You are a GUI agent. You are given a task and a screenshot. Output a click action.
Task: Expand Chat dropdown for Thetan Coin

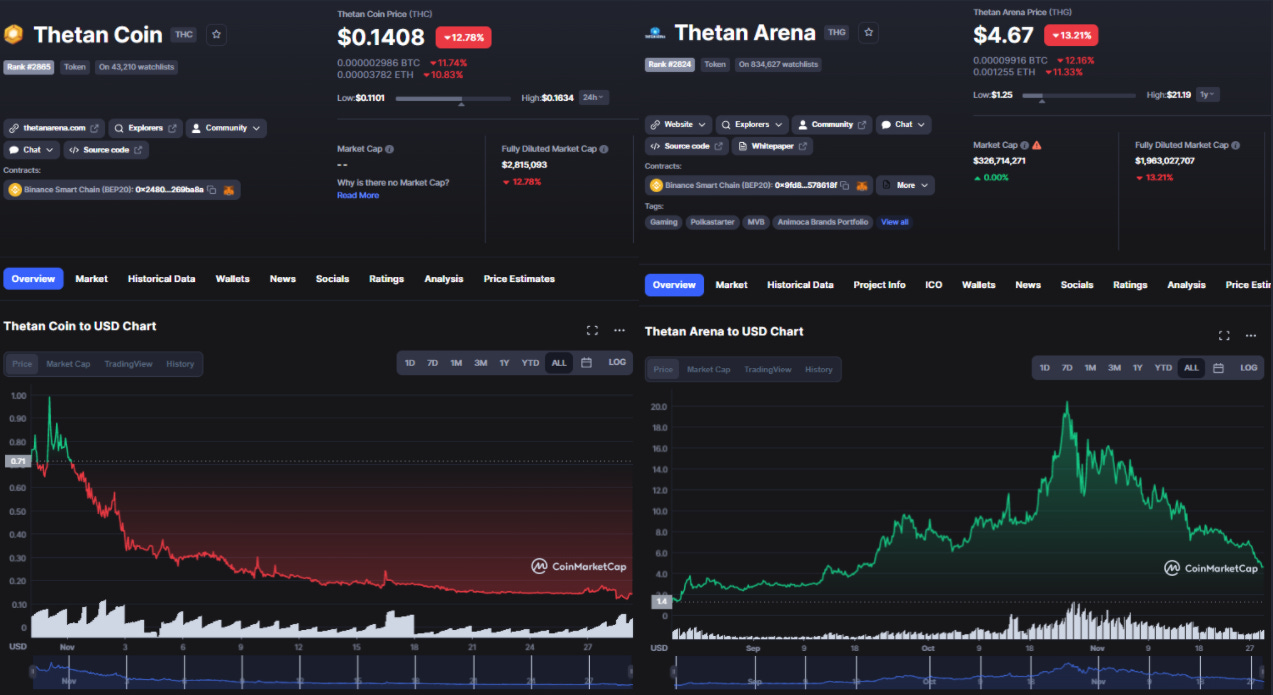(32, 150)
